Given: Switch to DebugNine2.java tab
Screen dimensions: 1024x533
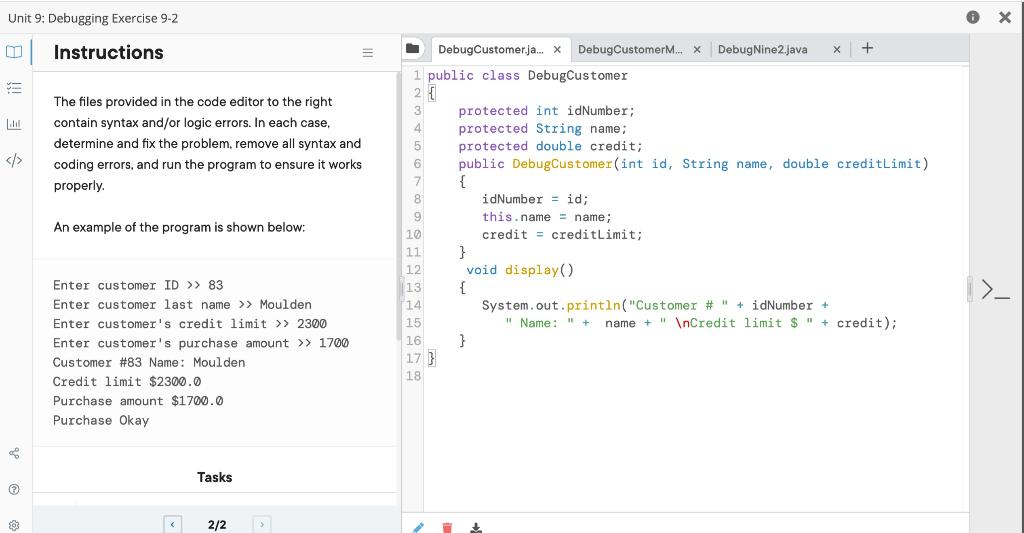Looking at the screenshot, I should tap(762, 50).
